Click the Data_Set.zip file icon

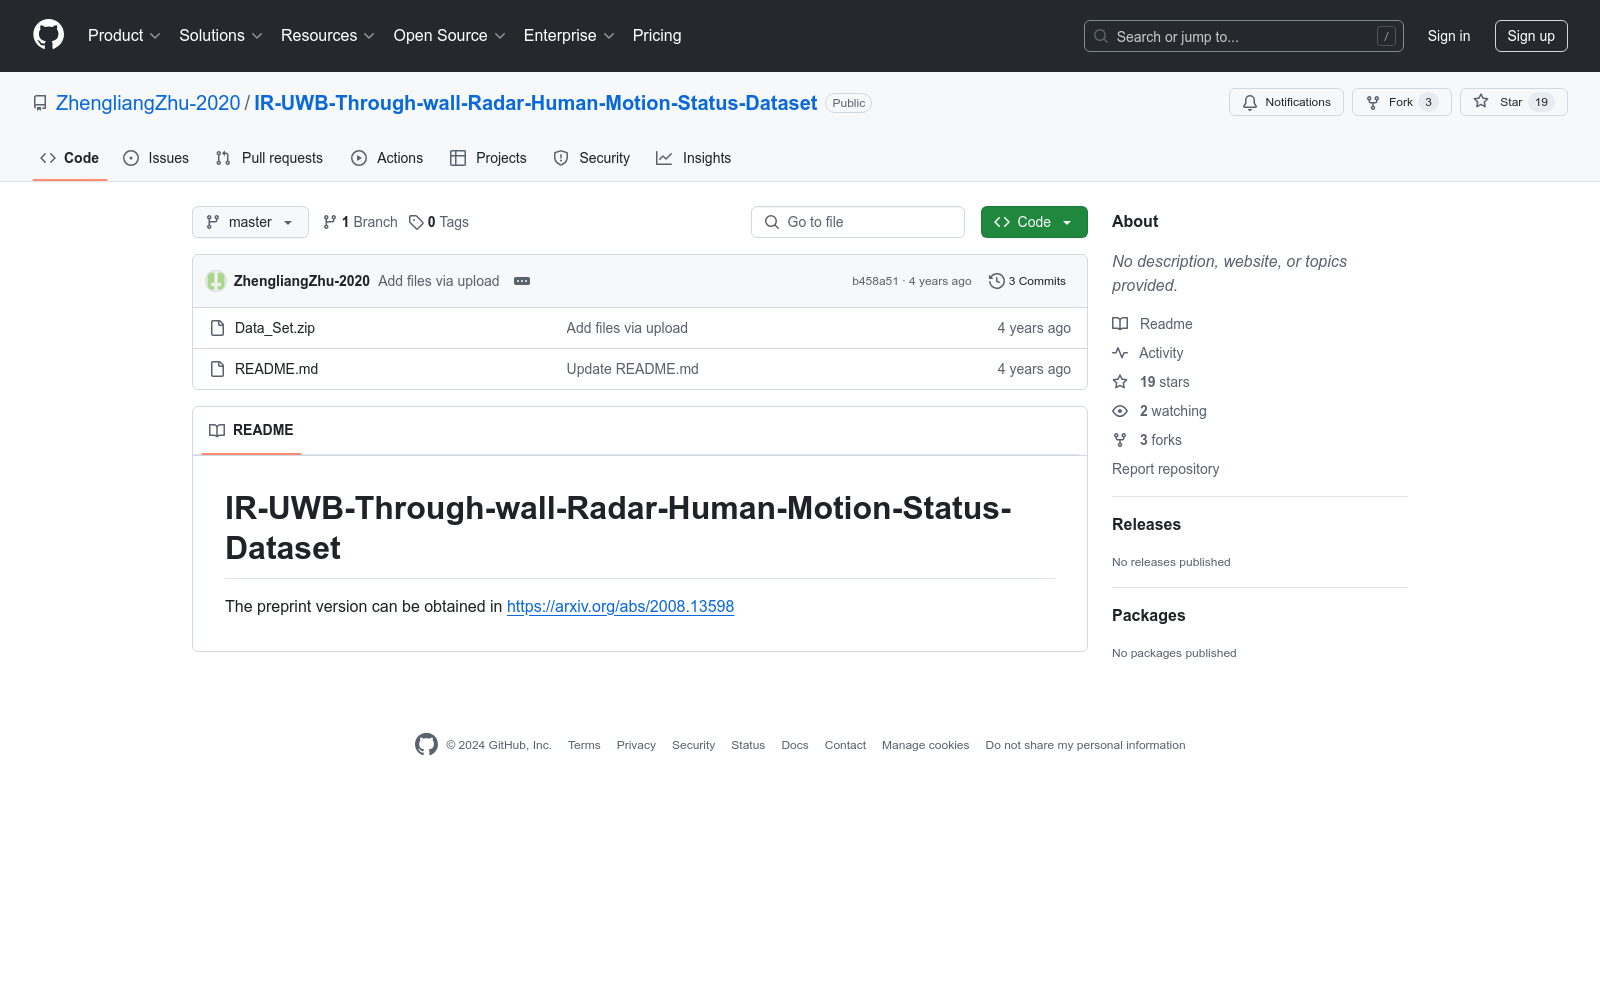pyautogui.click(x=217, y=327)
